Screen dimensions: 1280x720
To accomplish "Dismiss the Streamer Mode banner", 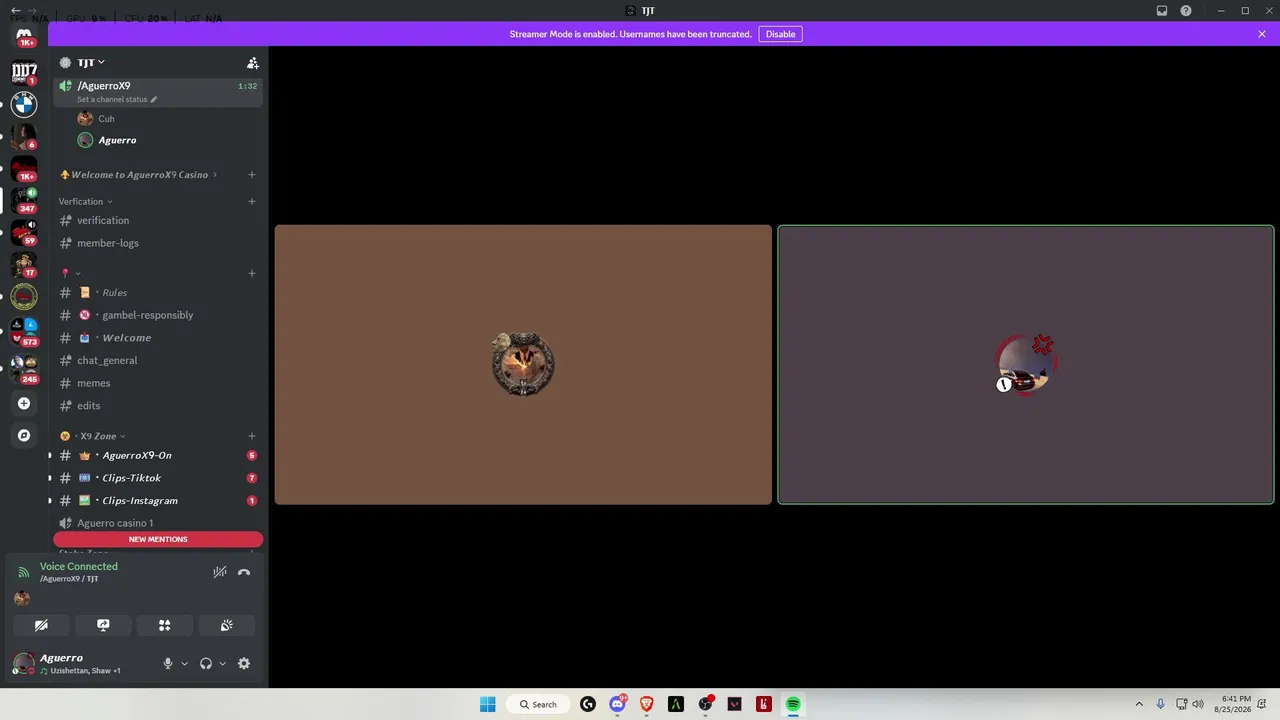I will pos(1262,34).
